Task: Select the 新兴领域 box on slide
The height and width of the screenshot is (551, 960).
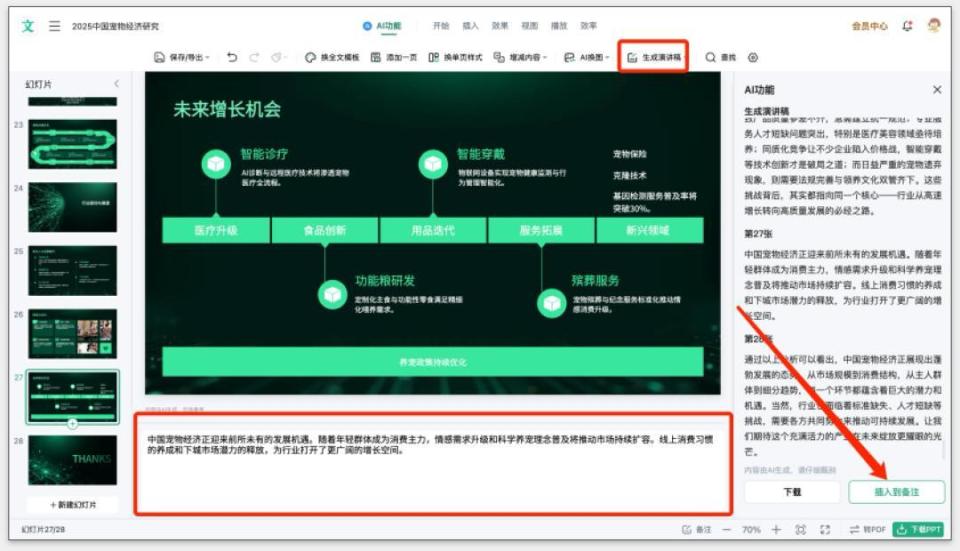Action: tap(650, 230)
